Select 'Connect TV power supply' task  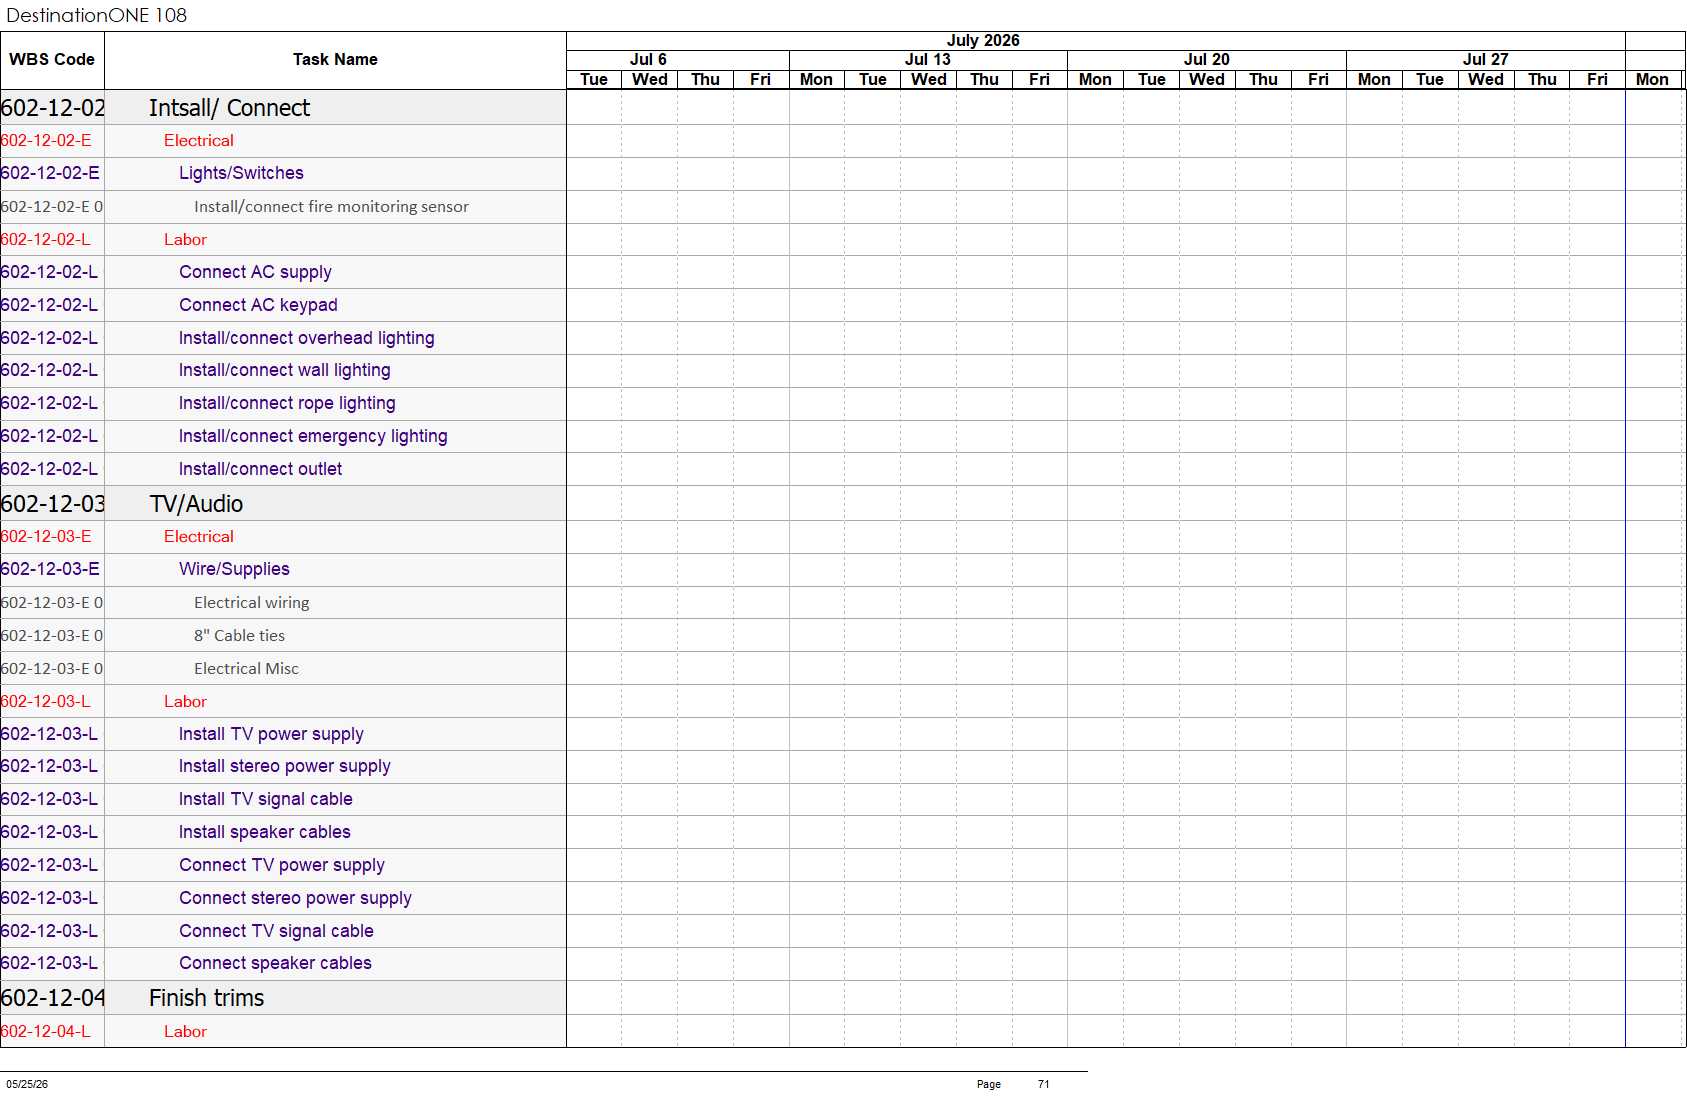coord(282,865)
